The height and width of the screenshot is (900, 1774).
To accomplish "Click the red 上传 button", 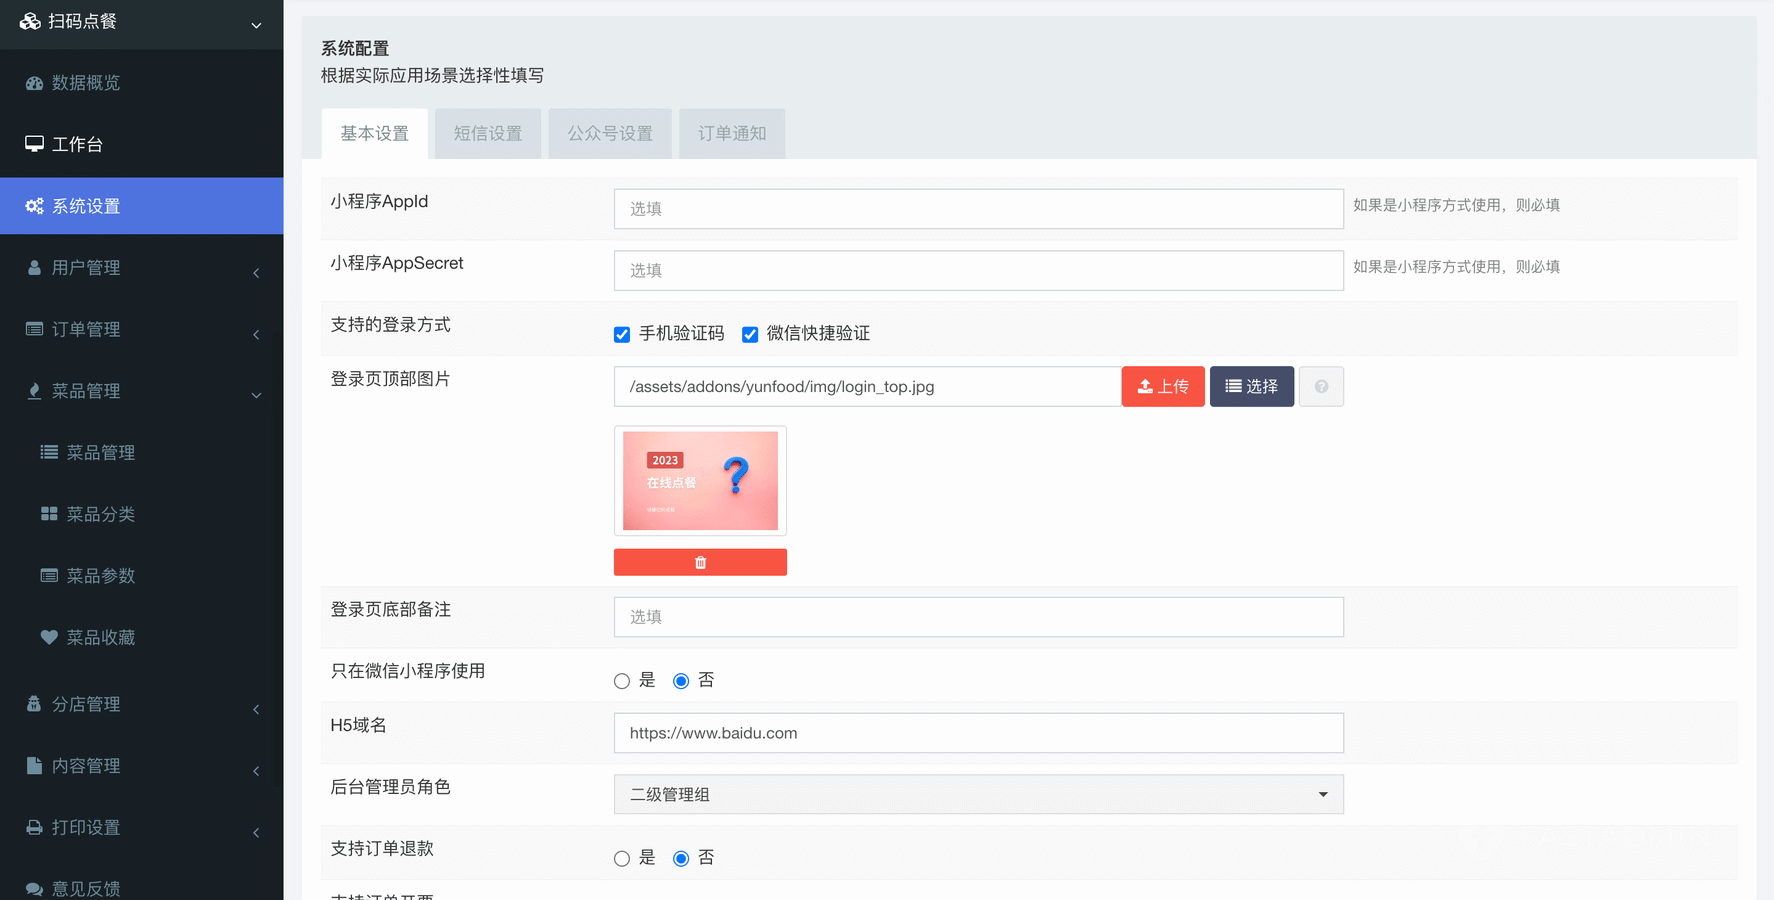I will point(1163,387).
